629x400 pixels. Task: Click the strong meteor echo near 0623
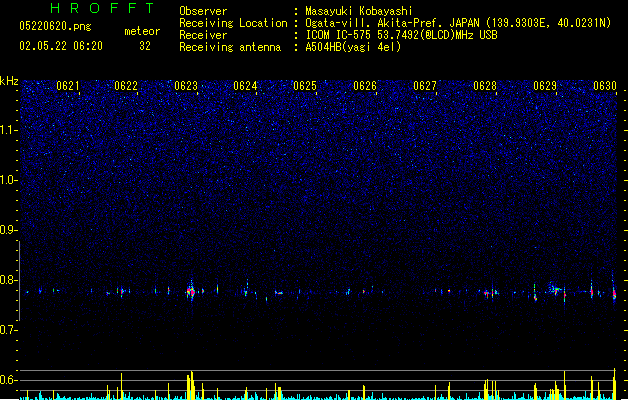coord(191,291)
